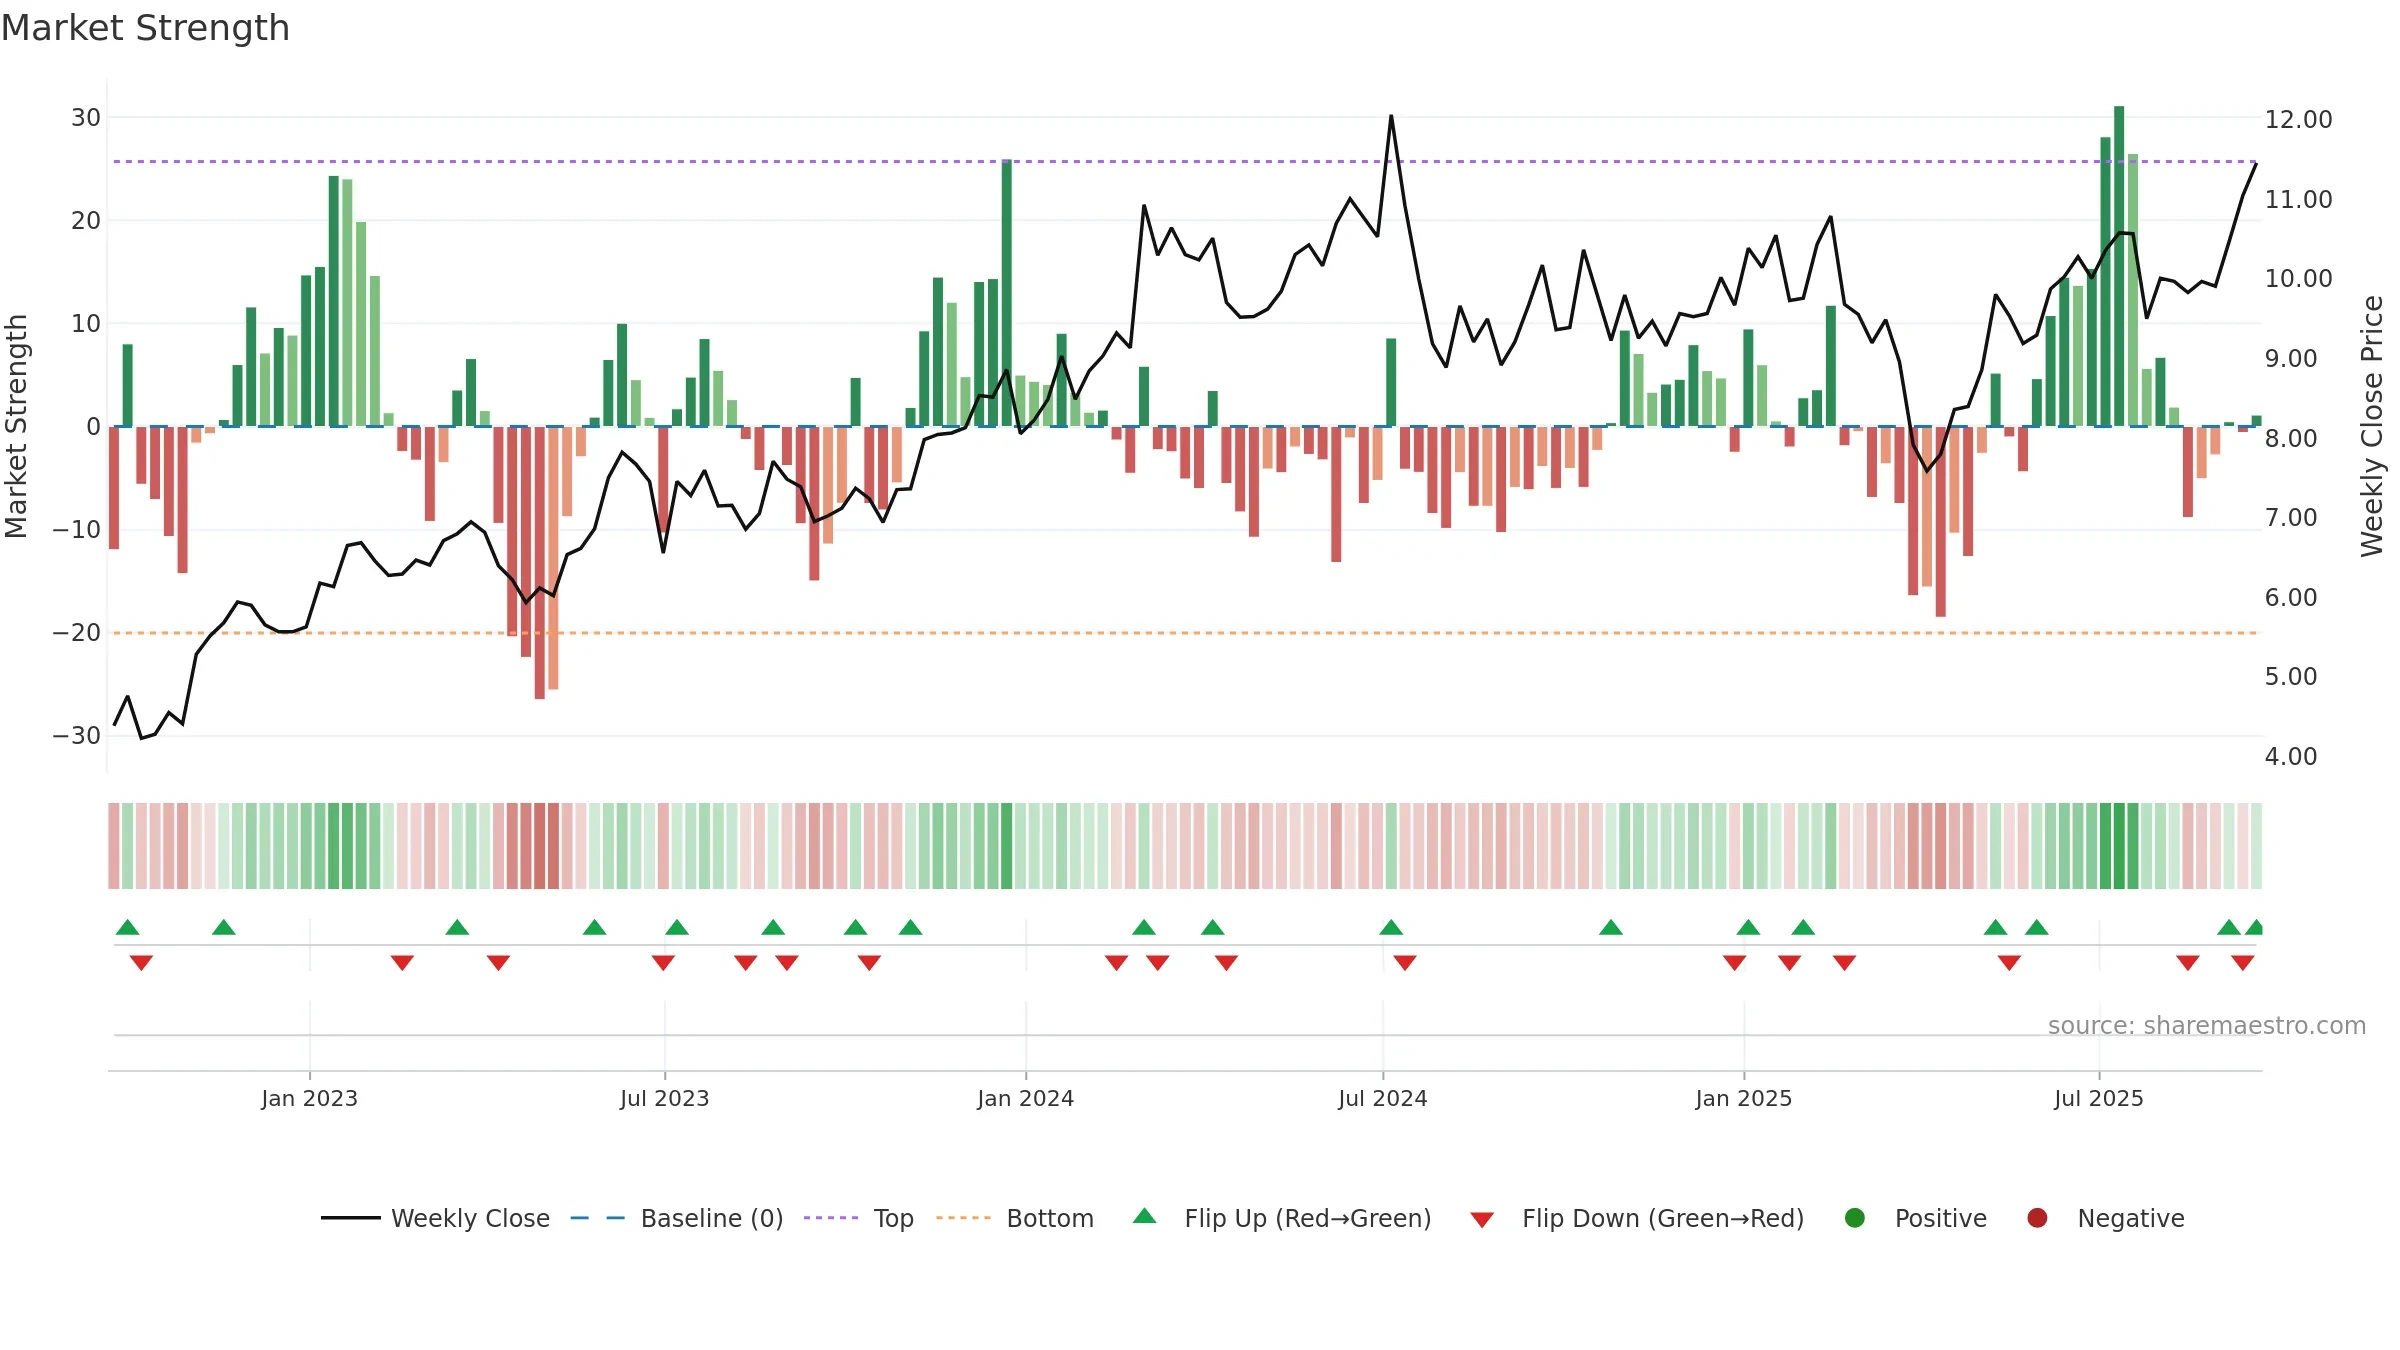This screenshot has height=1350, width=2400.
Task: Click the −30 market strength axis value
Action: pyautogui.click(x=77, y=735)
